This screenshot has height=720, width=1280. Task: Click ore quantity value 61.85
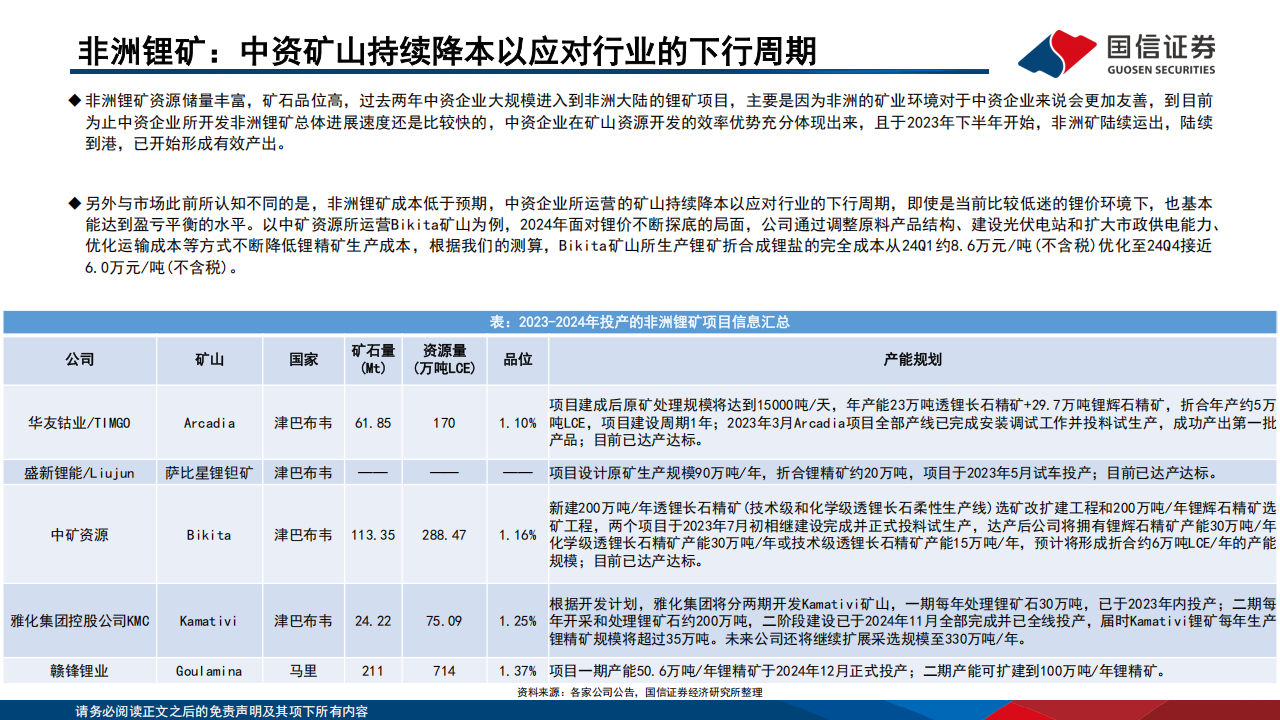click(x=373, y=423)
